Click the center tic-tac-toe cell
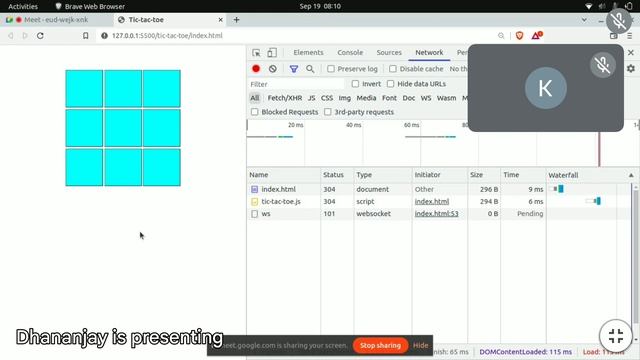This screenshot has height=360, width=640. tap(123, 128)
